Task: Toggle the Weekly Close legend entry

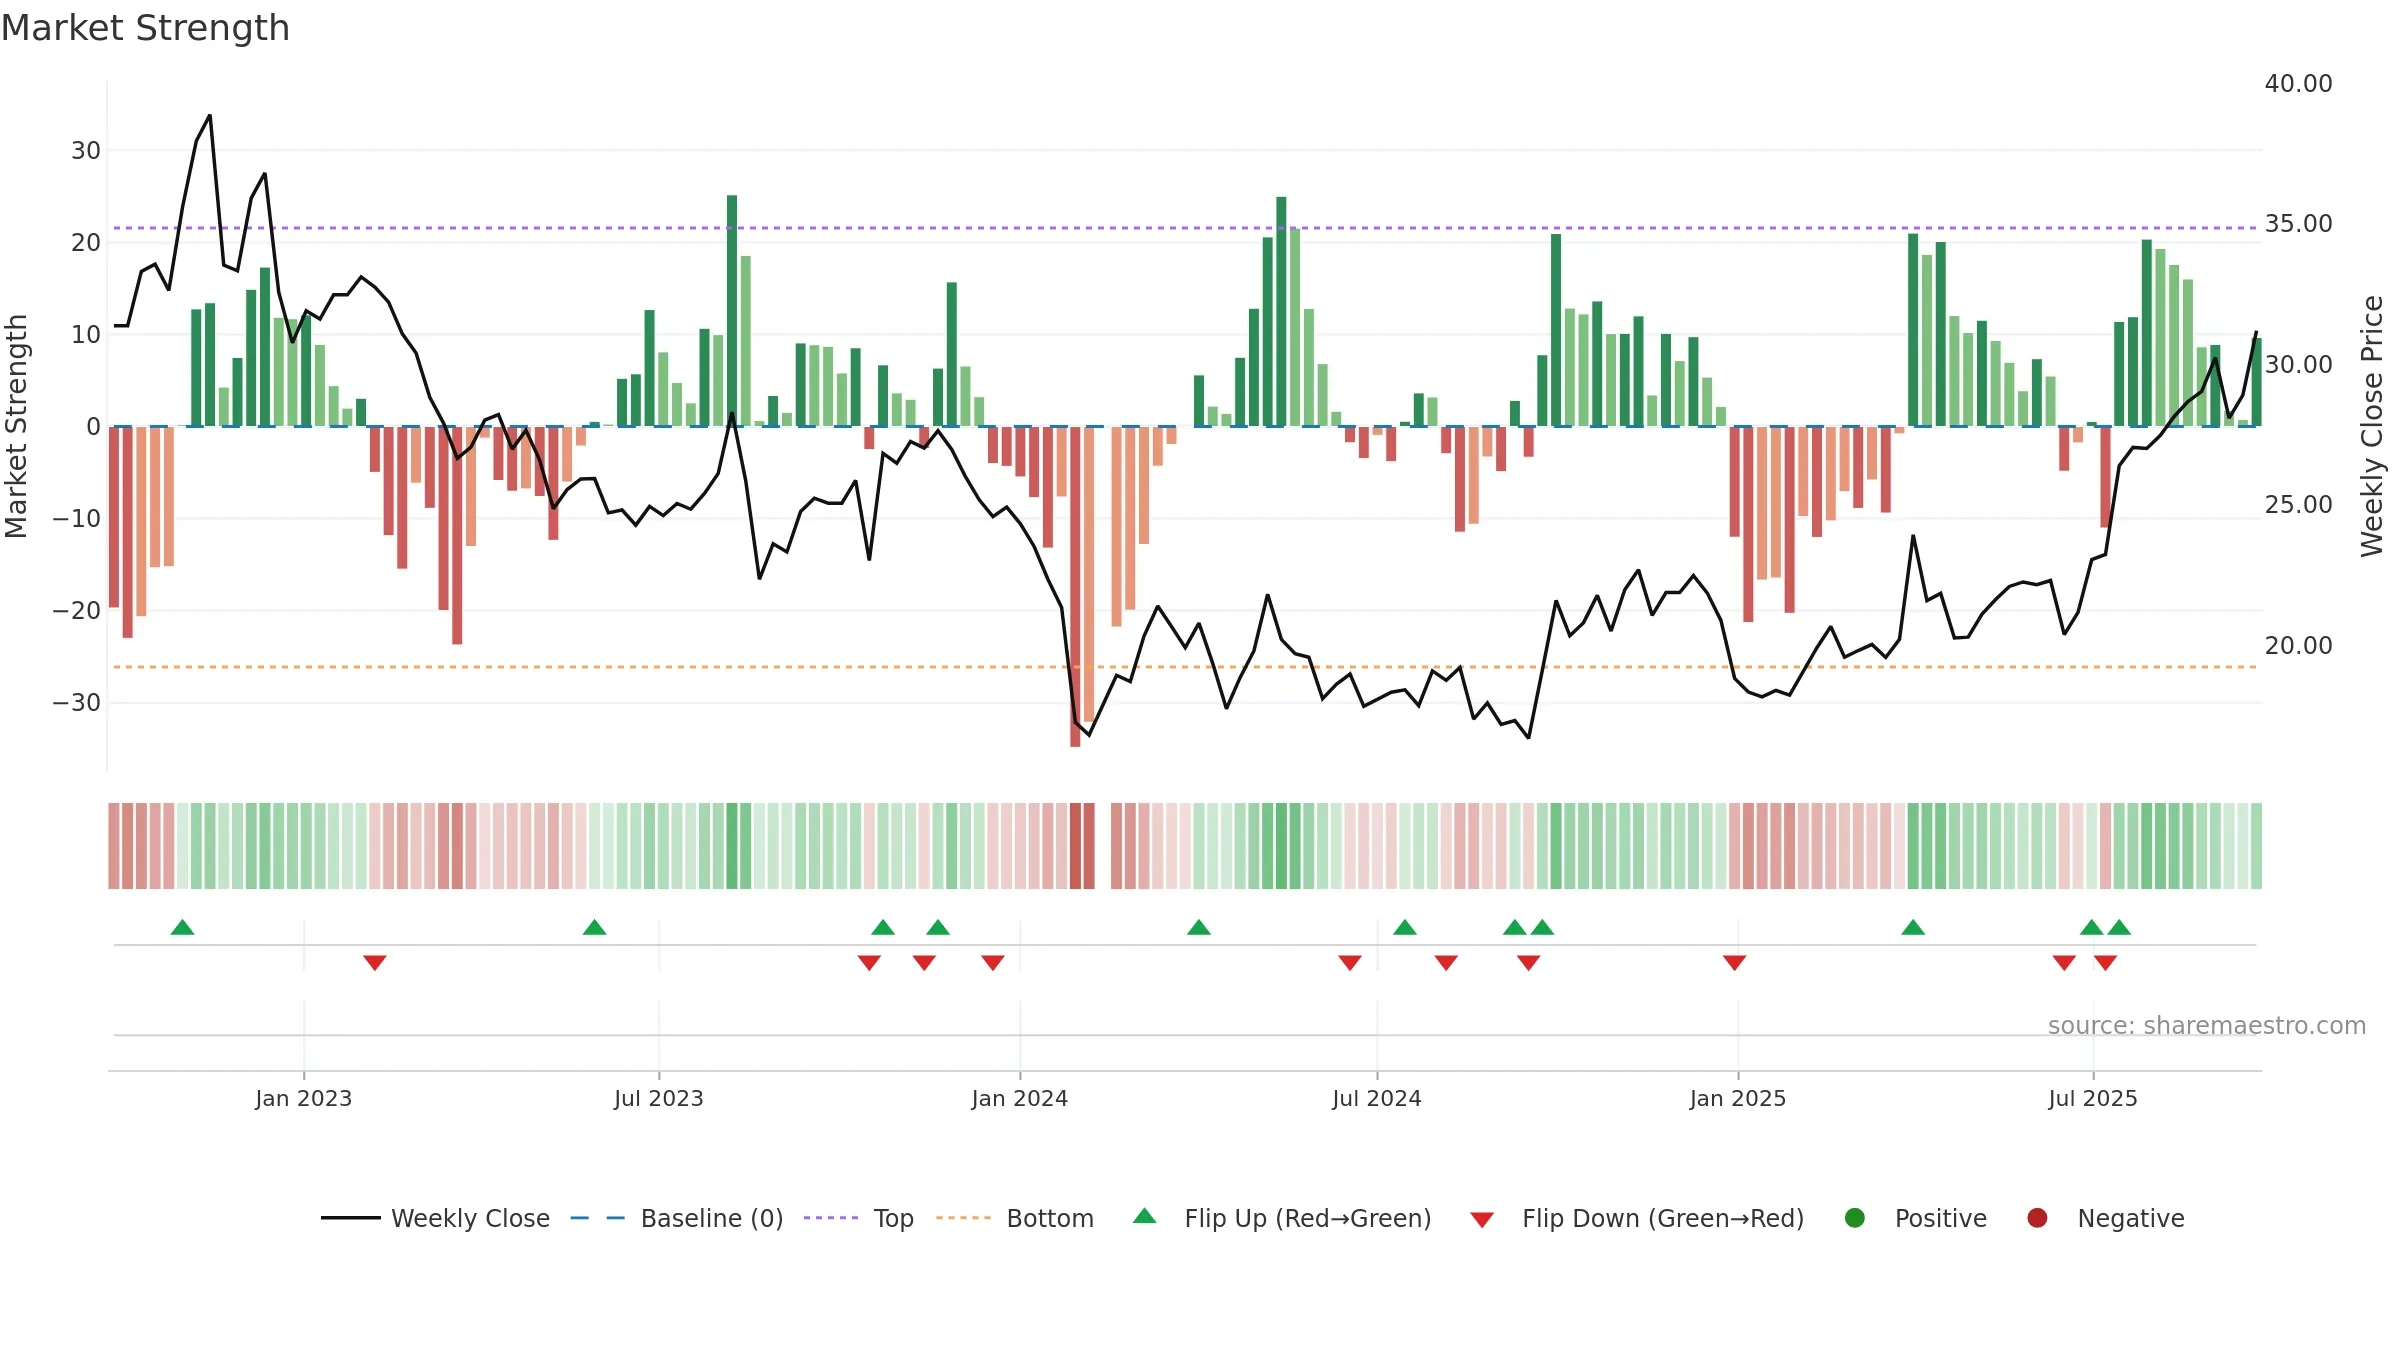Action: point(435,1218)
